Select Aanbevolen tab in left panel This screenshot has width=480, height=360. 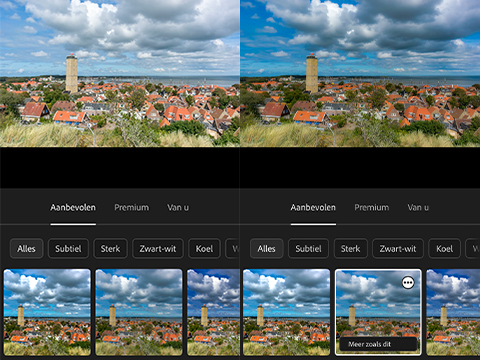73,208
